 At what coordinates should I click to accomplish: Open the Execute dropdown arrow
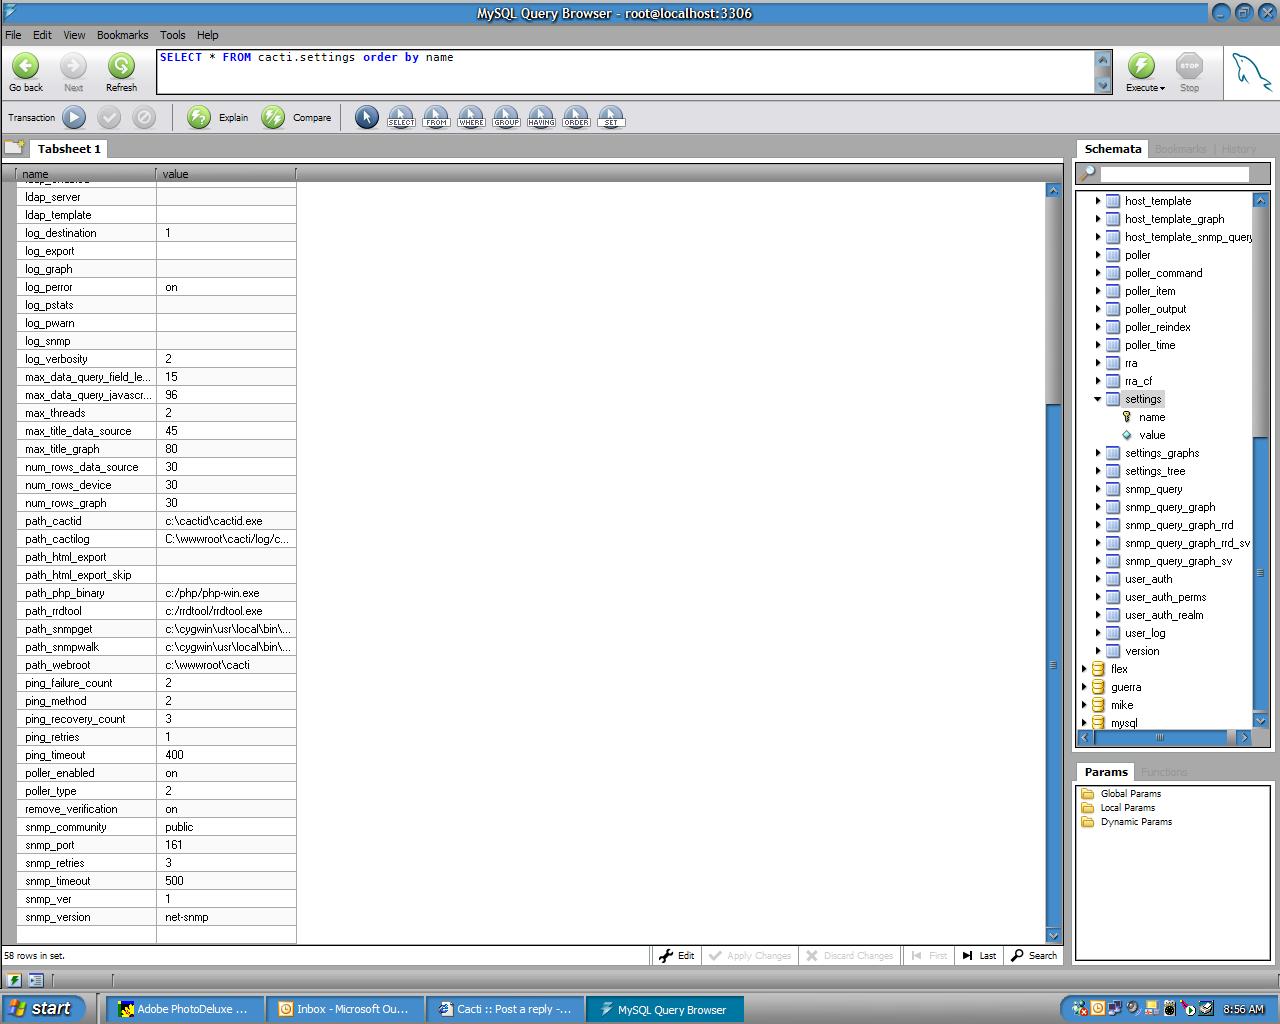click(1162, 88)
